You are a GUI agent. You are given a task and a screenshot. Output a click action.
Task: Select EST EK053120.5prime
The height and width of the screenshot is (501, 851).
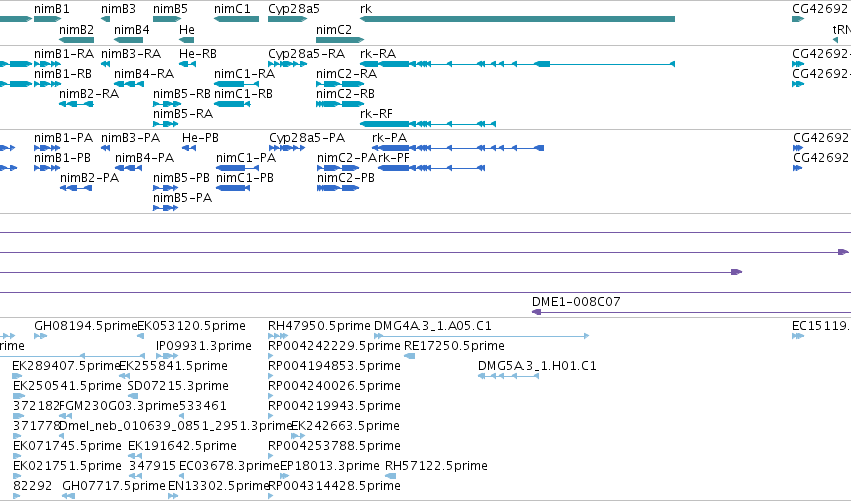pyautogui.click(x=140, y=336)
